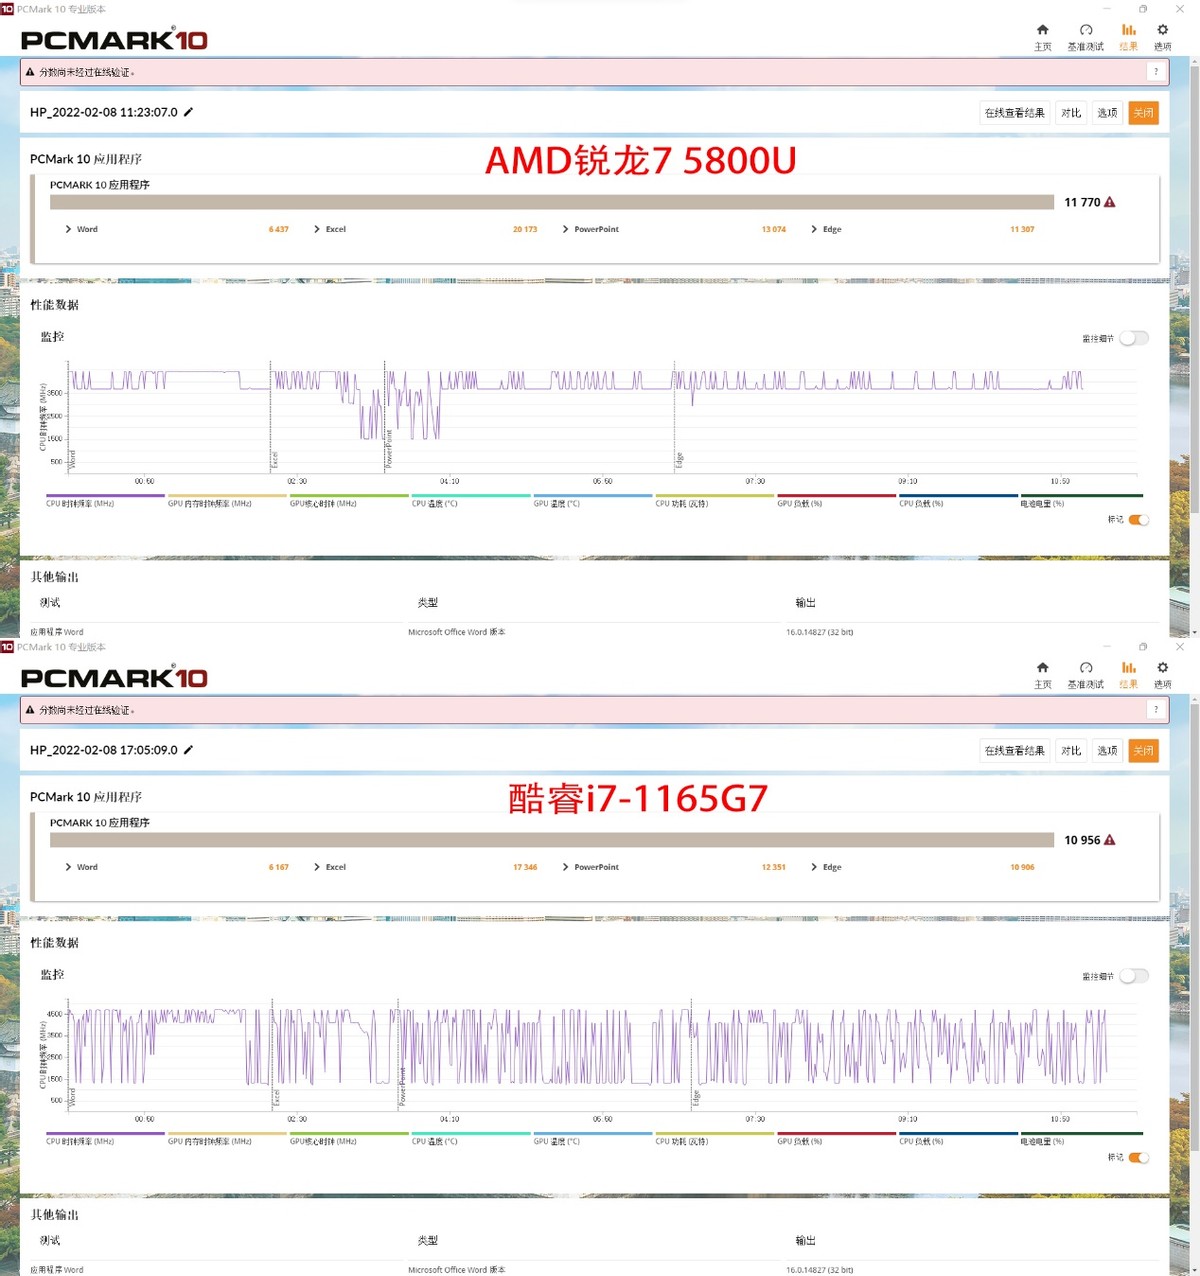Select CPU 温度 (°C) legend swatch in the 11:23:07 window
This screenshot has width=1200, height=1276.
[470, 495]
